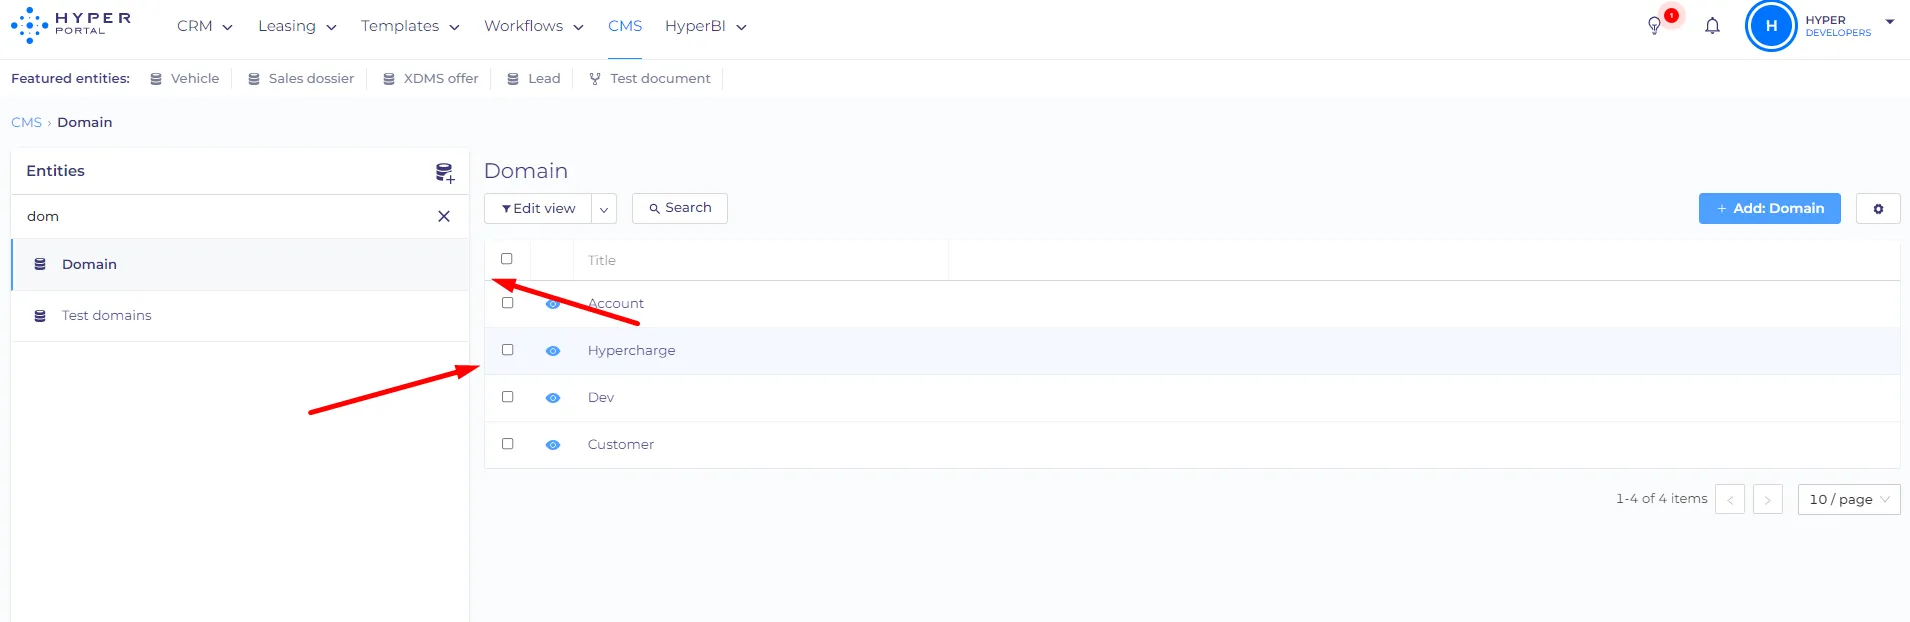
Task: Click the Test document fork icon
Action: click(x=595, y=79)
